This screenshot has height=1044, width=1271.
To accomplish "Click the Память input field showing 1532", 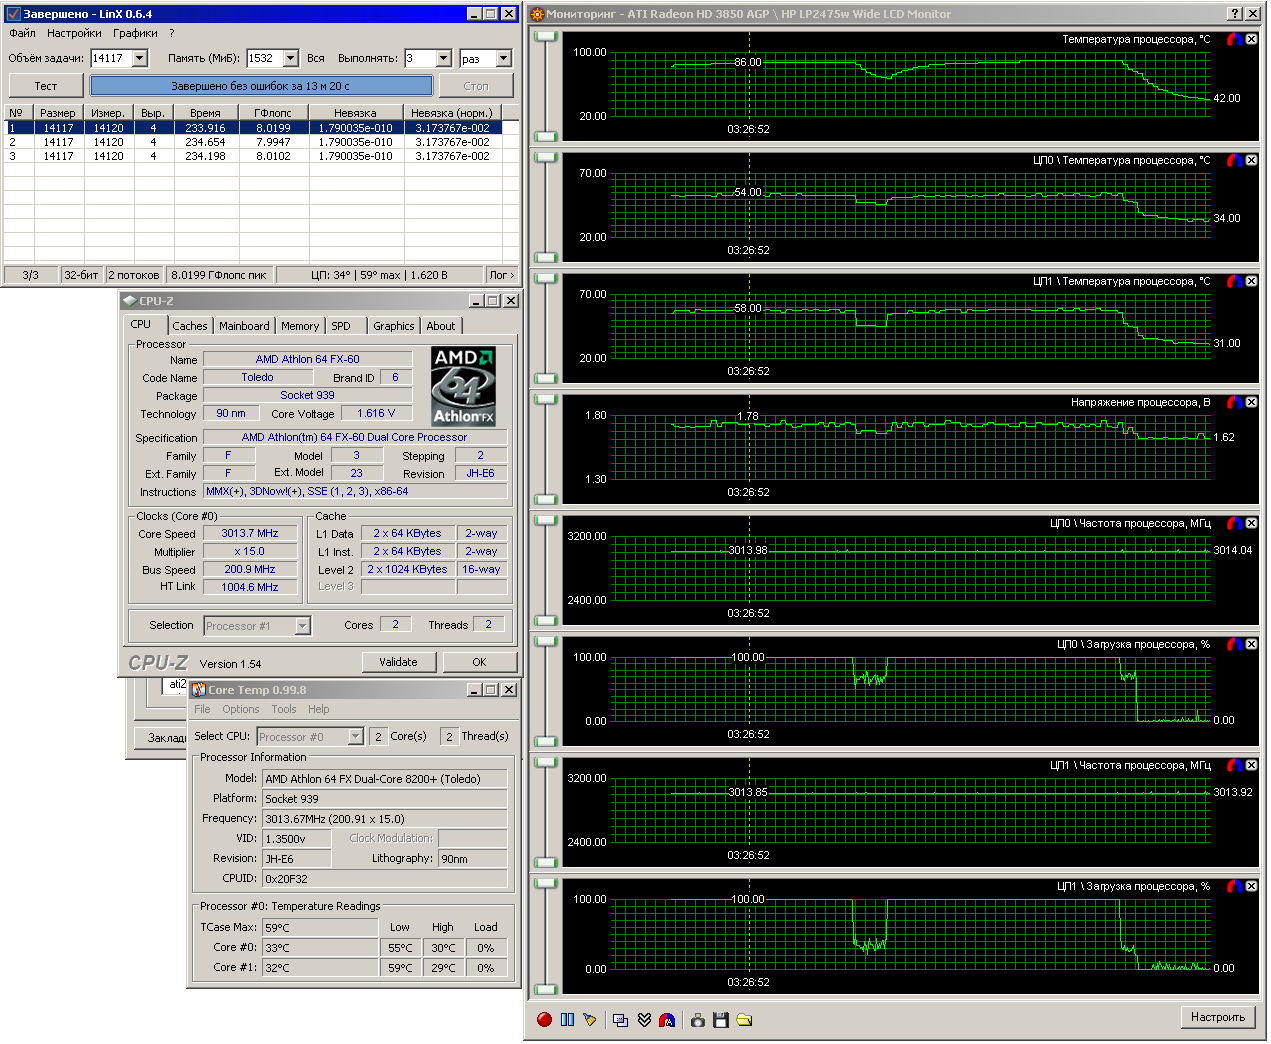I will coord(265,58).
